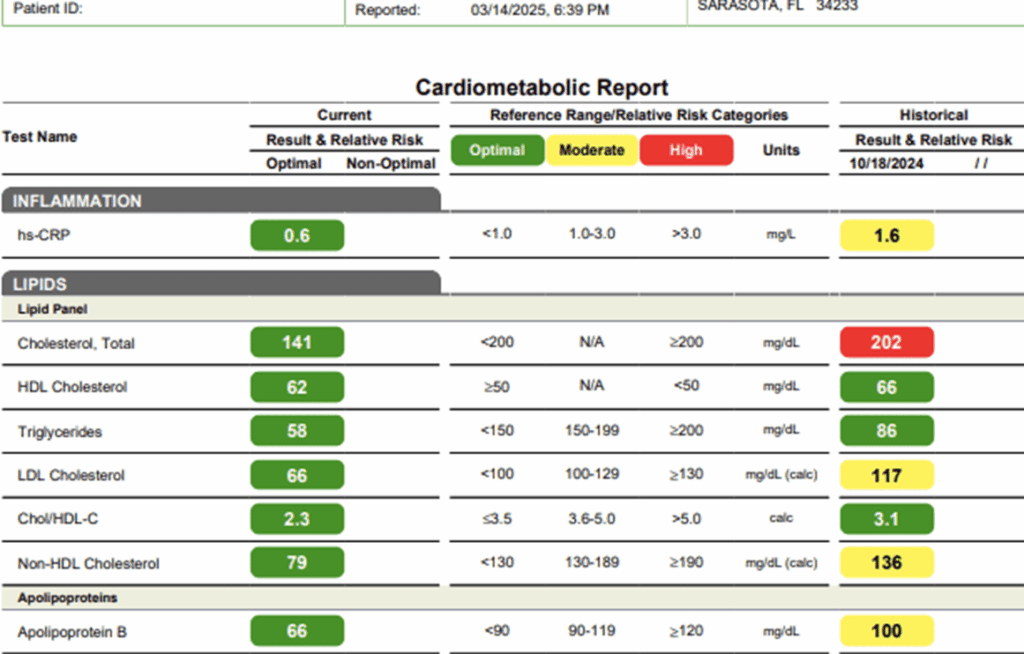Toggle the Moderate risk legend badge
This screenshot has width=1024, height=654.
point(592,150)
